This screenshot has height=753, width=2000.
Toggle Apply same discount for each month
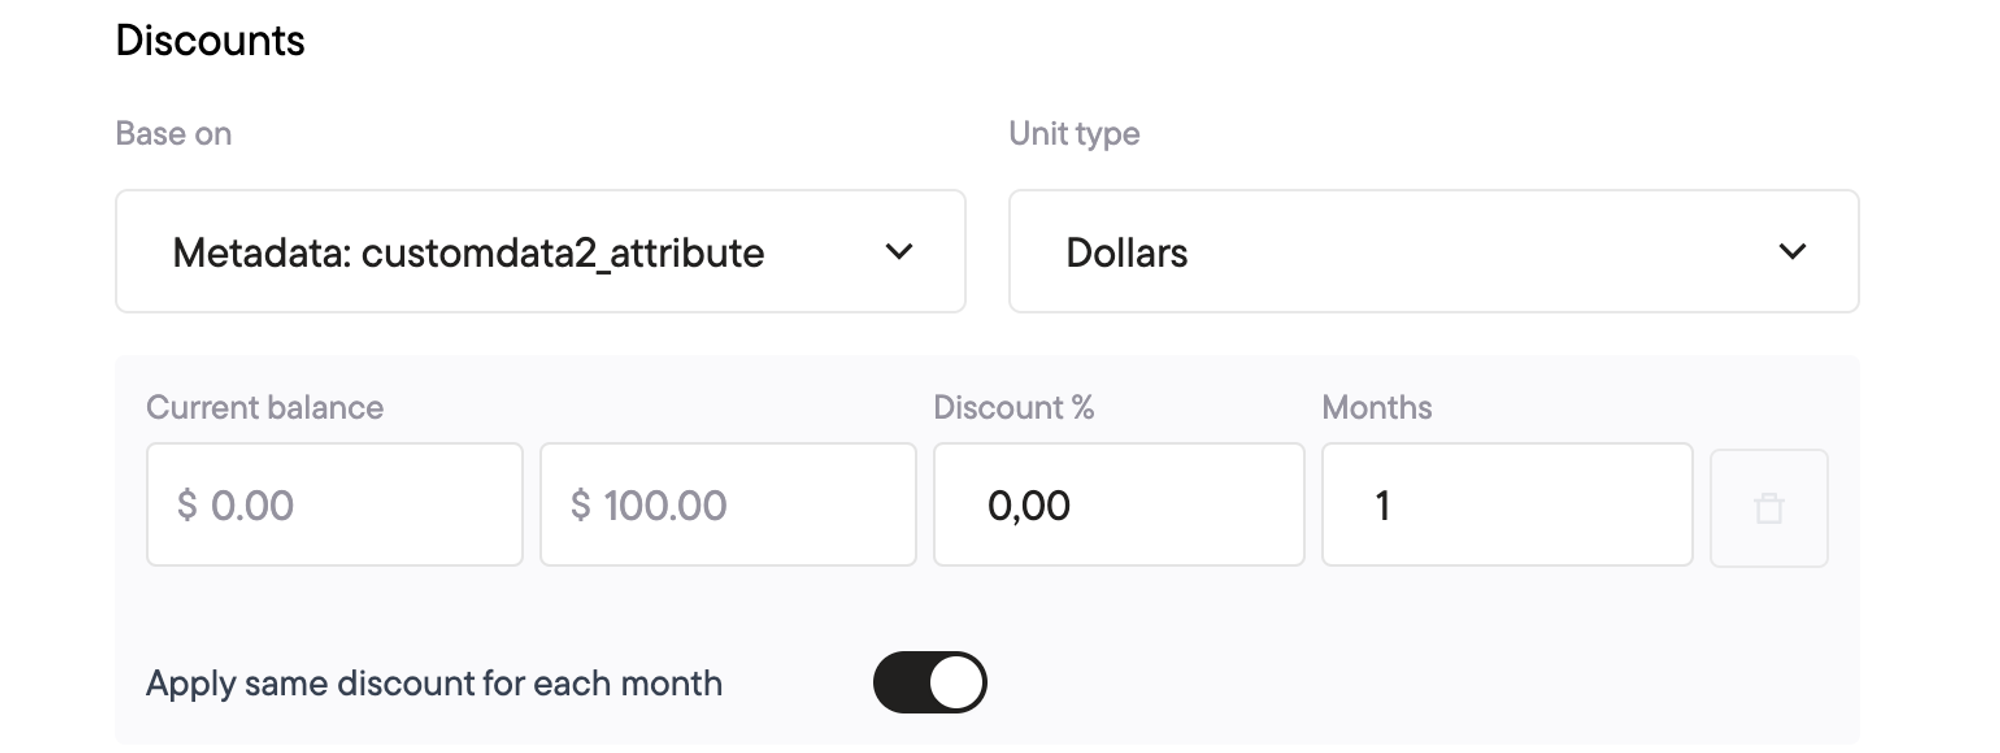[x=930, y=682]
